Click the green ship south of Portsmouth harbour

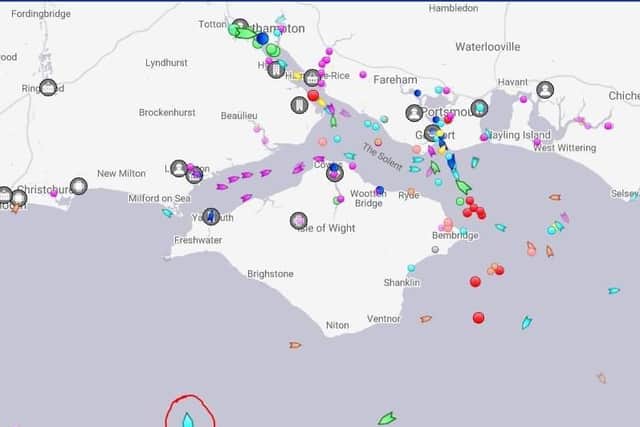[464, 187]
